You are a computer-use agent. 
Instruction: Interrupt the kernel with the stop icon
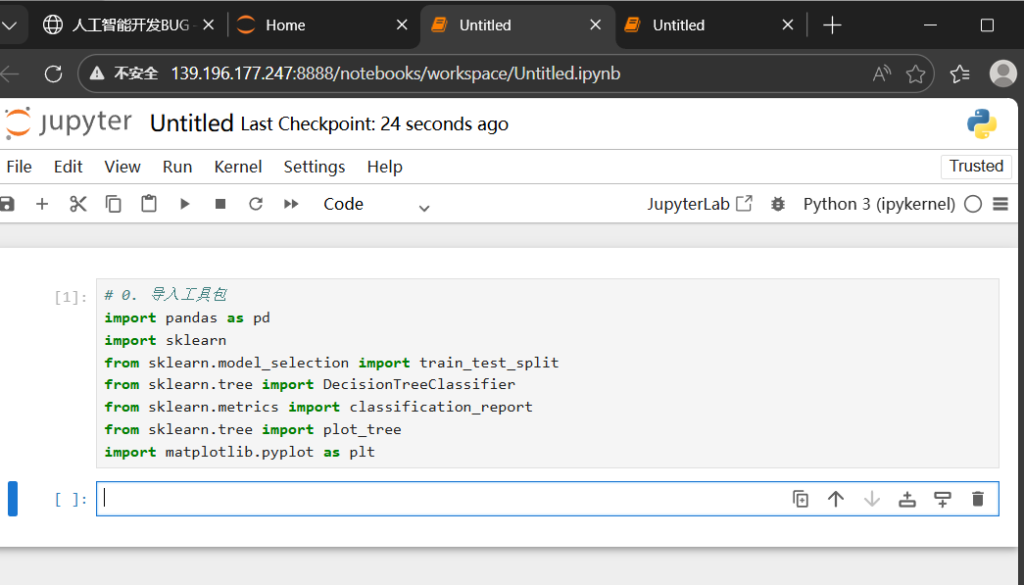click(x=220, y=204)
